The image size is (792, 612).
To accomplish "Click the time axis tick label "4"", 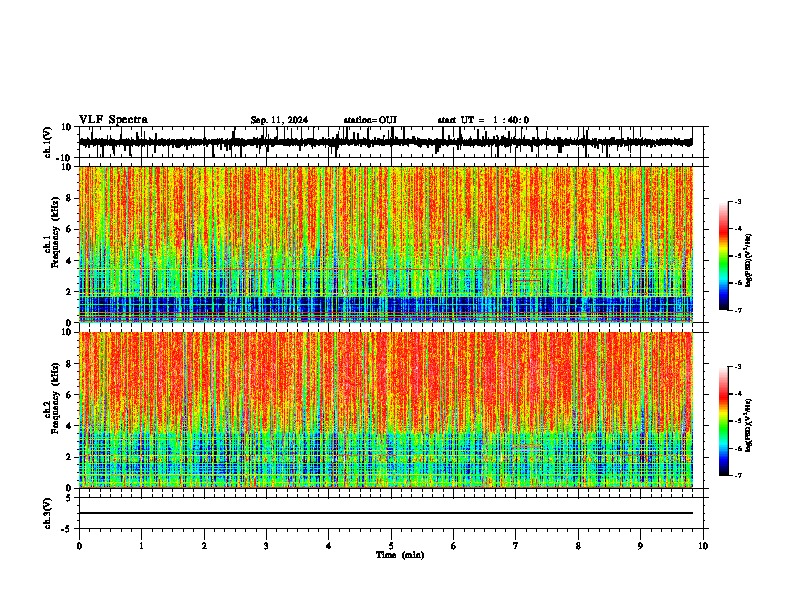I will coord(329,546).
